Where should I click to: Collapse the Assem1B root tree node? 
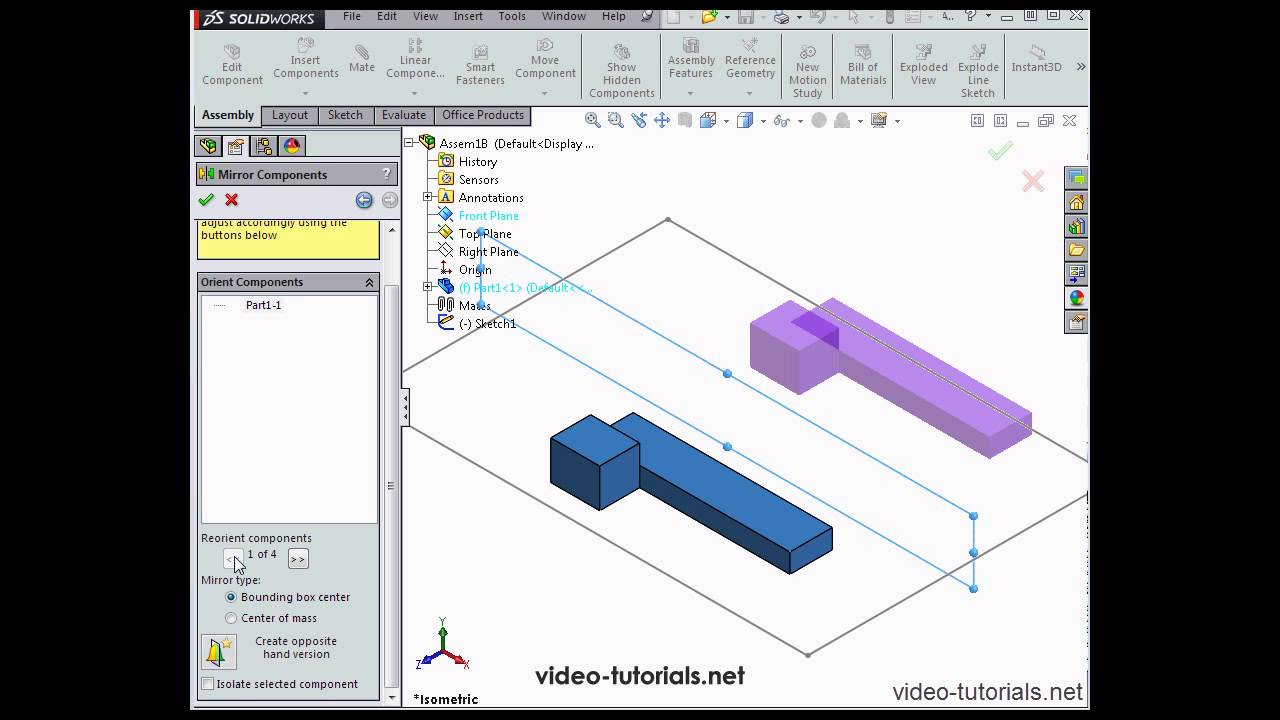point(409,143)
